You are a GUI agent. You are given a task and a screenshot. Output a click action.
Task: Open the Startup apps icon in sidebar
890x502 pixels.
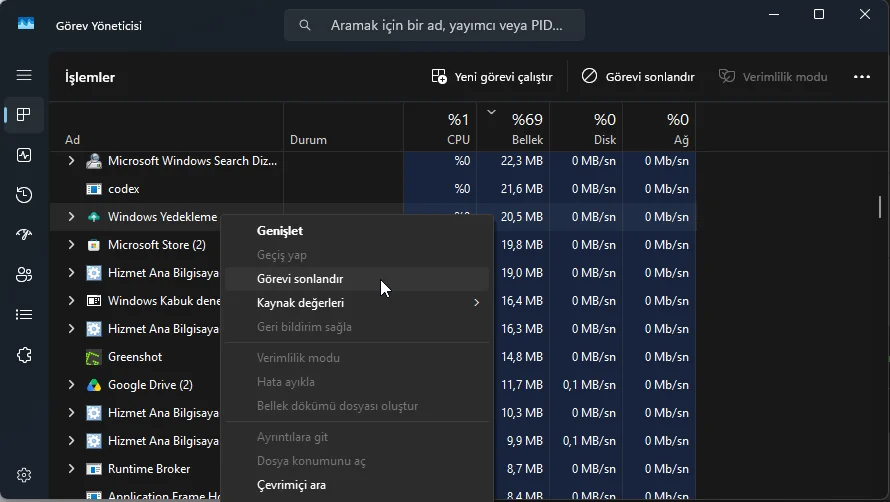[x=24, y=235]
